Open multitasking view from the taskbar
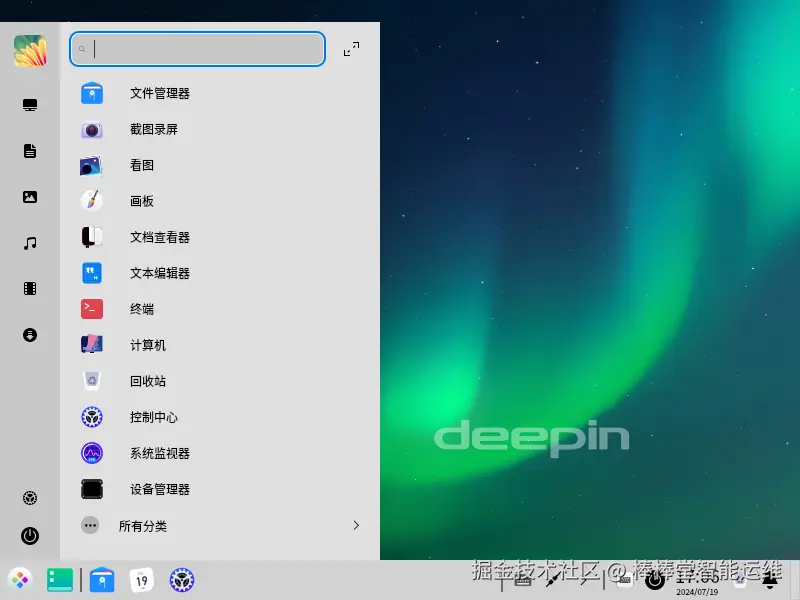 pyautogui.click(x=60, y=580)
